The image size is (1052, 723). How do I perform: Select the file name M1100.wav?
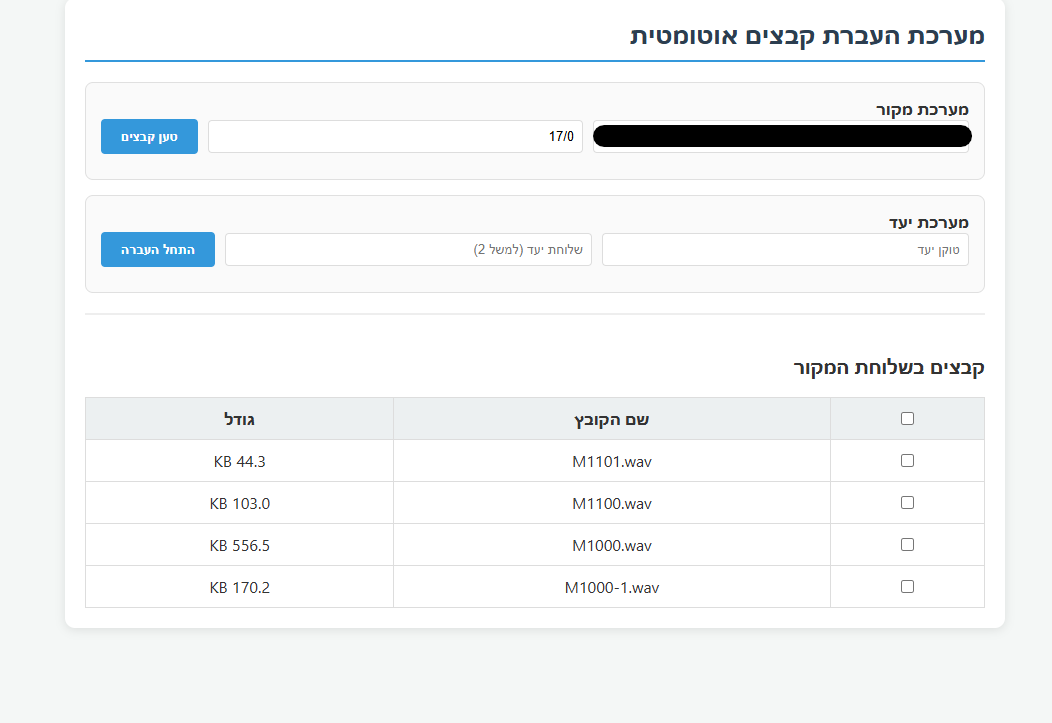coord(611,503)
